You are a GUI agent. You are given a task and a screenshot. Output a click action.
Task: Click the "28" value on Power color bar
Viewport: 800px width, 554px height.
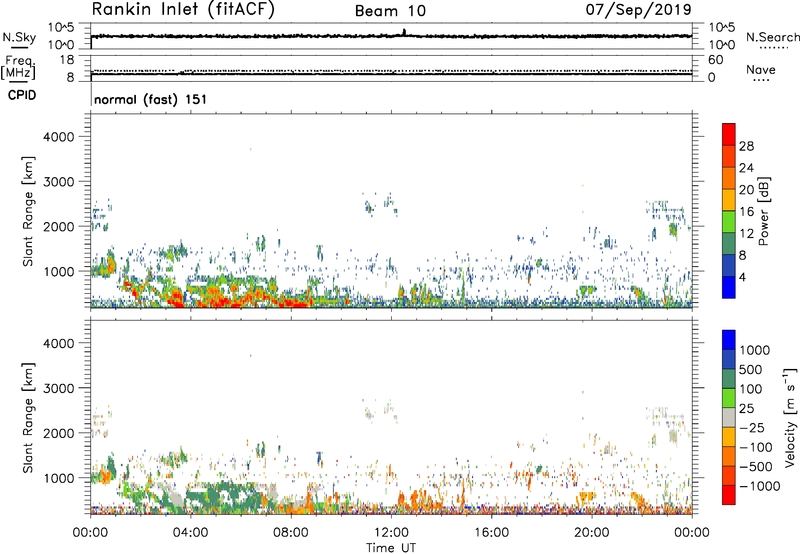click(746, 146)
